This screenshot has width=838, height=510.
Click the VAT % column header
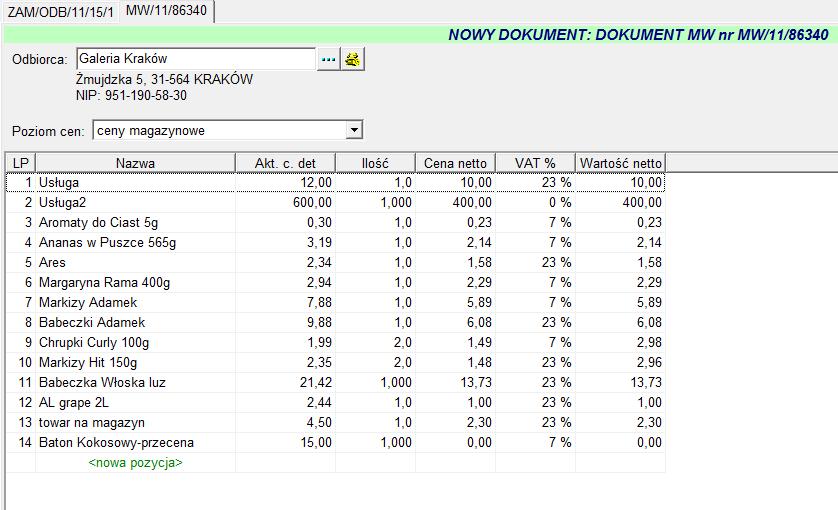[536, 163]
